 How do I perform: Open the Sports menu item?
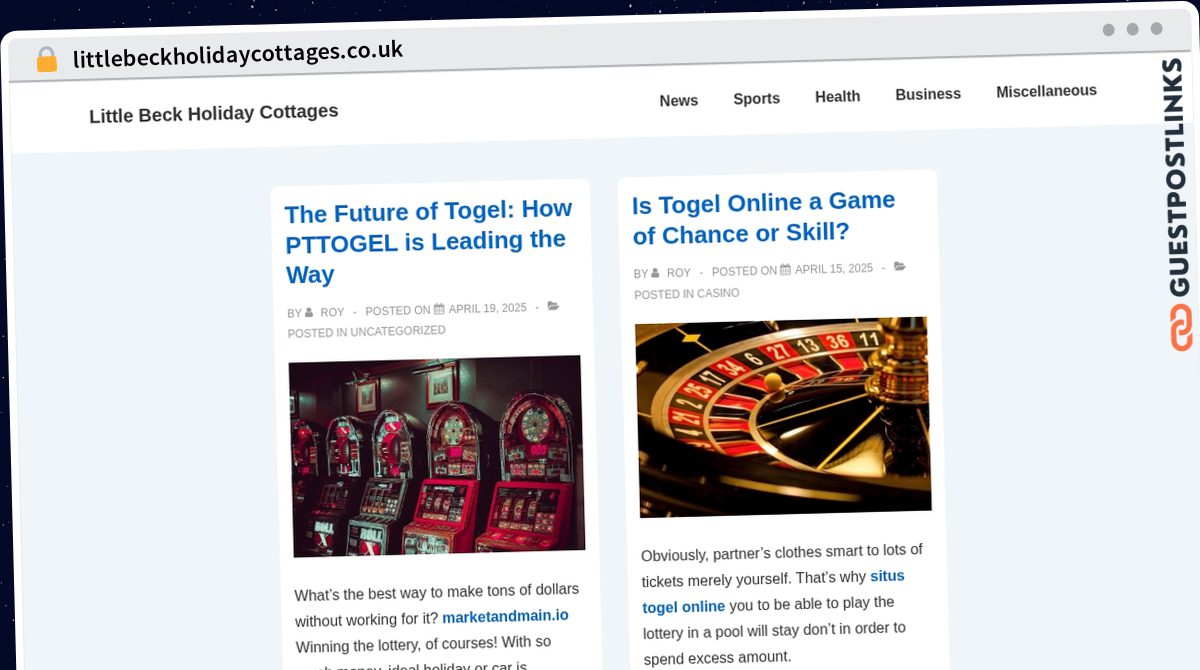[x=756, y=98]
